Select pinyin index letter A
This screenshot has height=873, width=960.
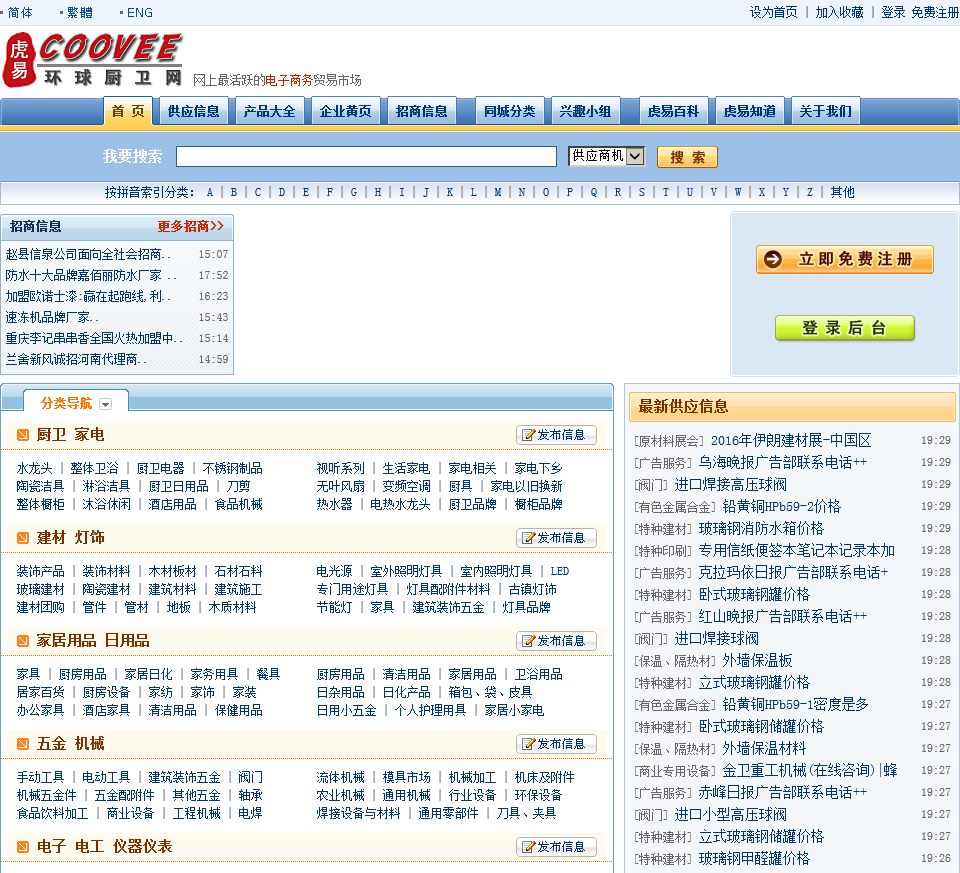pos(210,192)
